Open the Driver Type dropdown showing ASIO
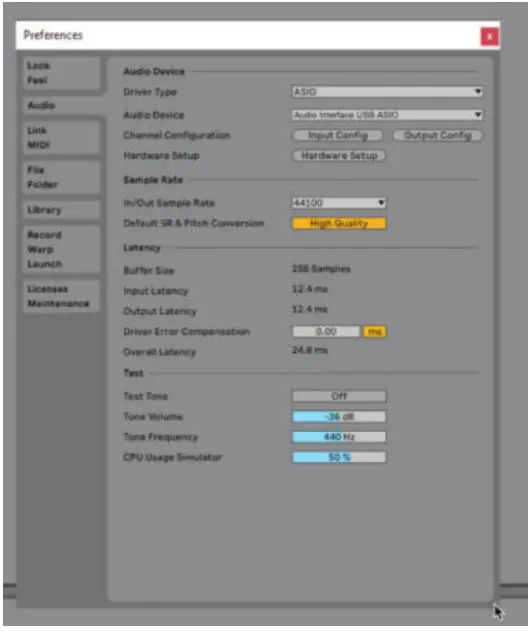Screen dimensions: 531x632 pos(387,92)
